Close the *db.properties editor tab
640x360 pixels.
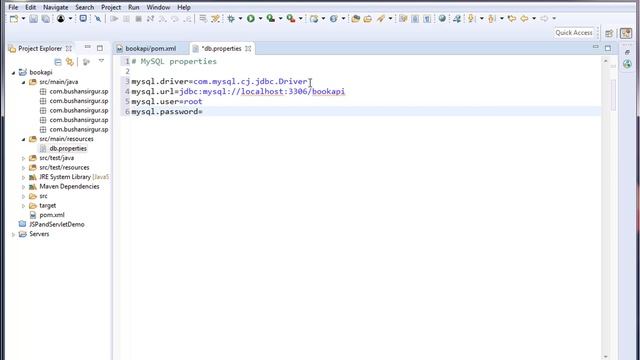tap(248, 49)
